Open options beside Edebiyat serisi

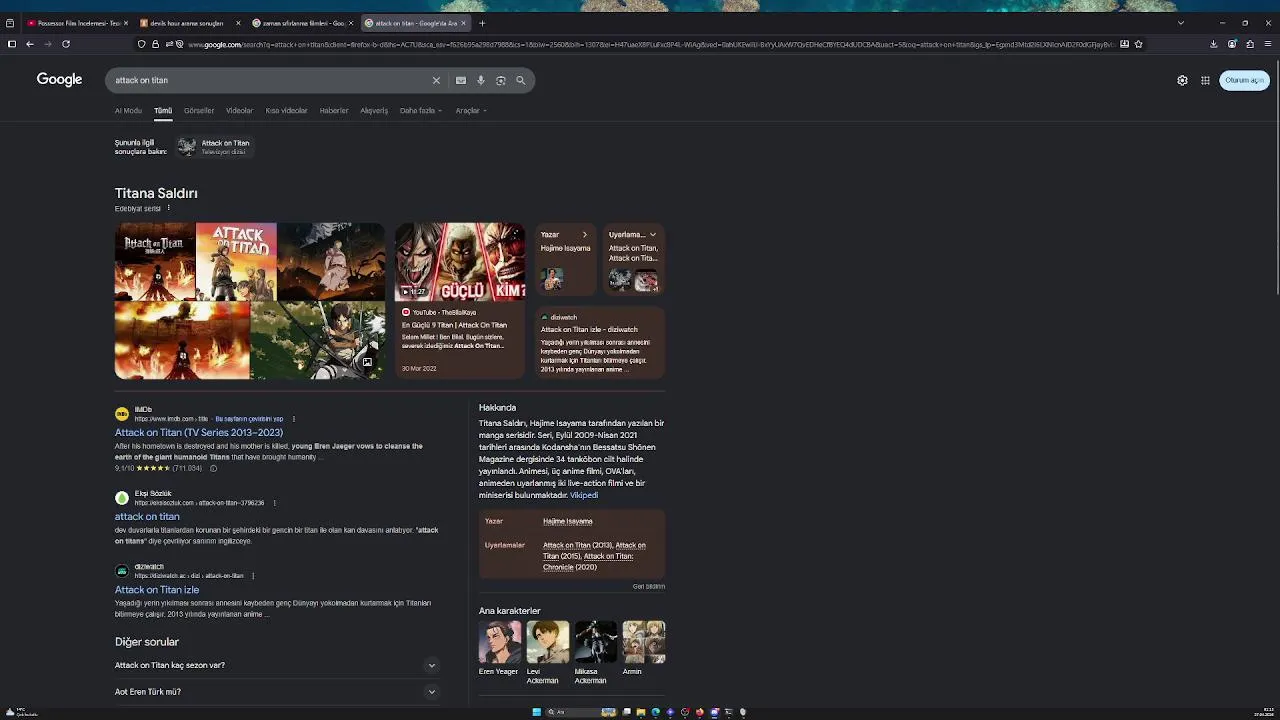click(168, 208)
